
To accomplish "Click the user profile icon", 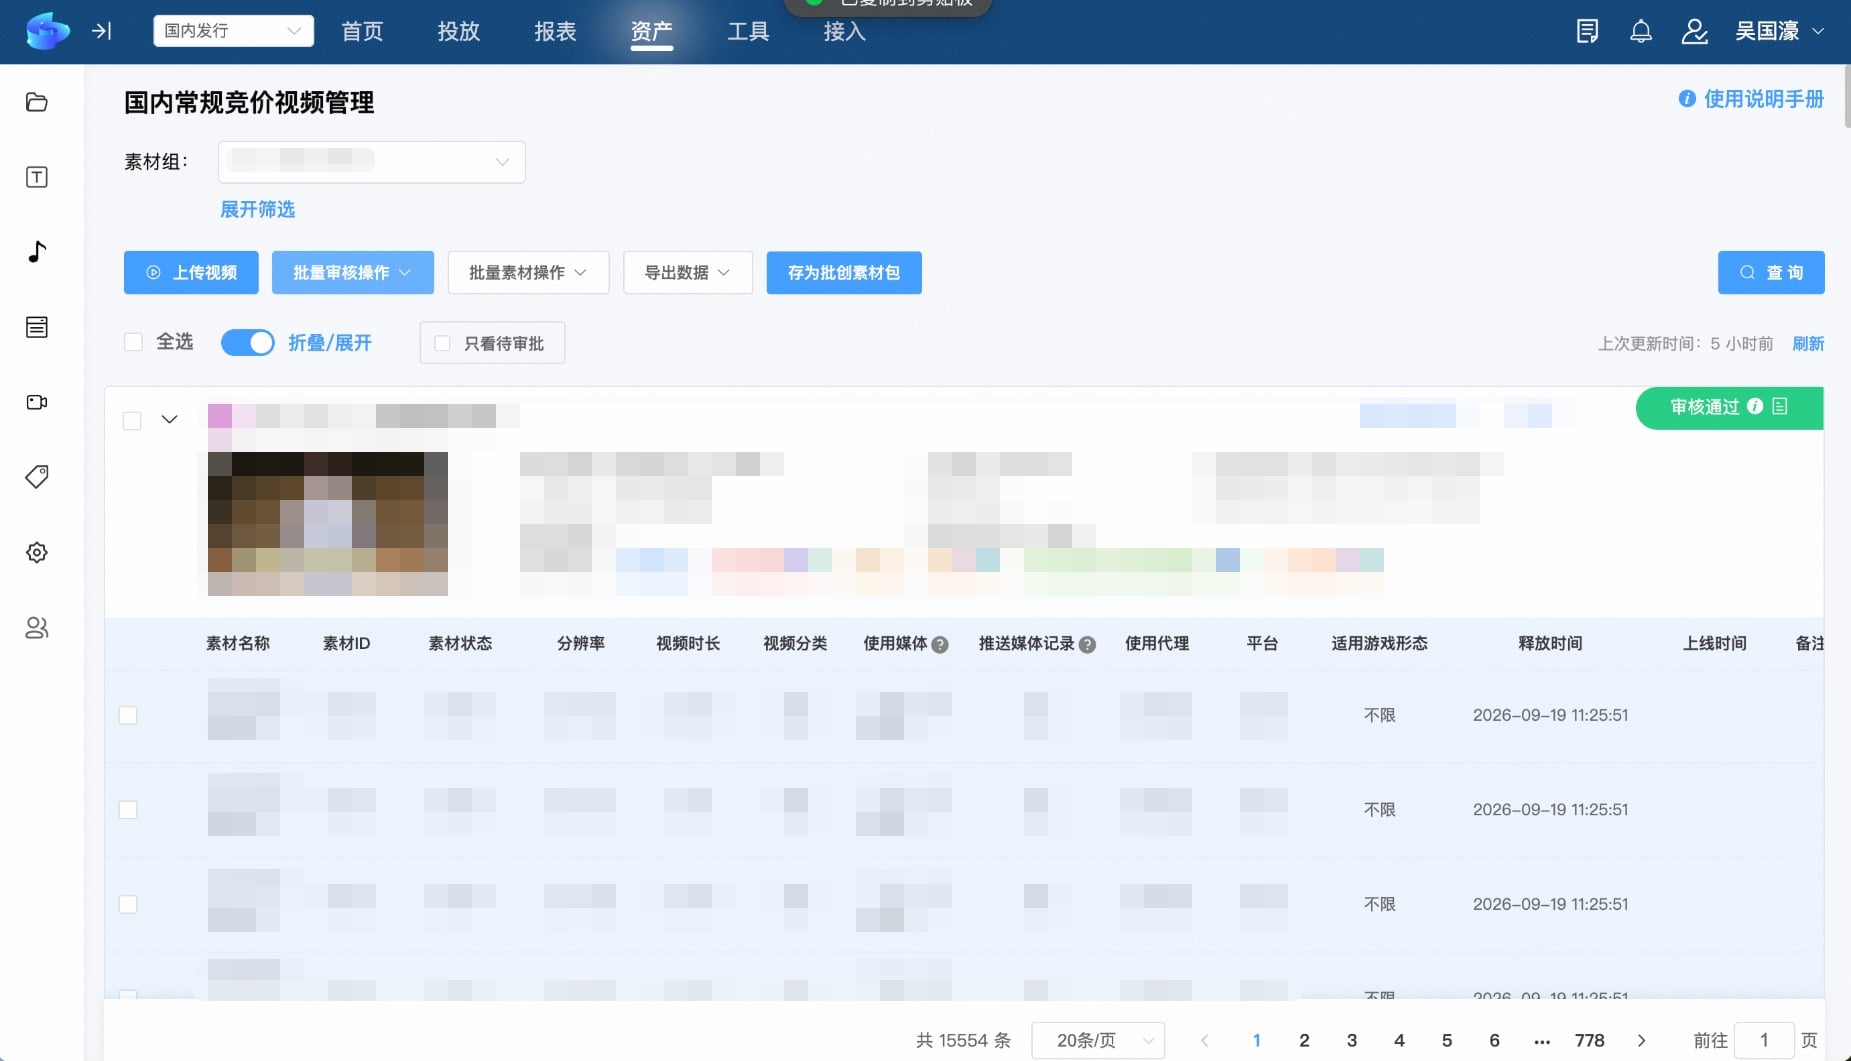I will click(1694, 31).
